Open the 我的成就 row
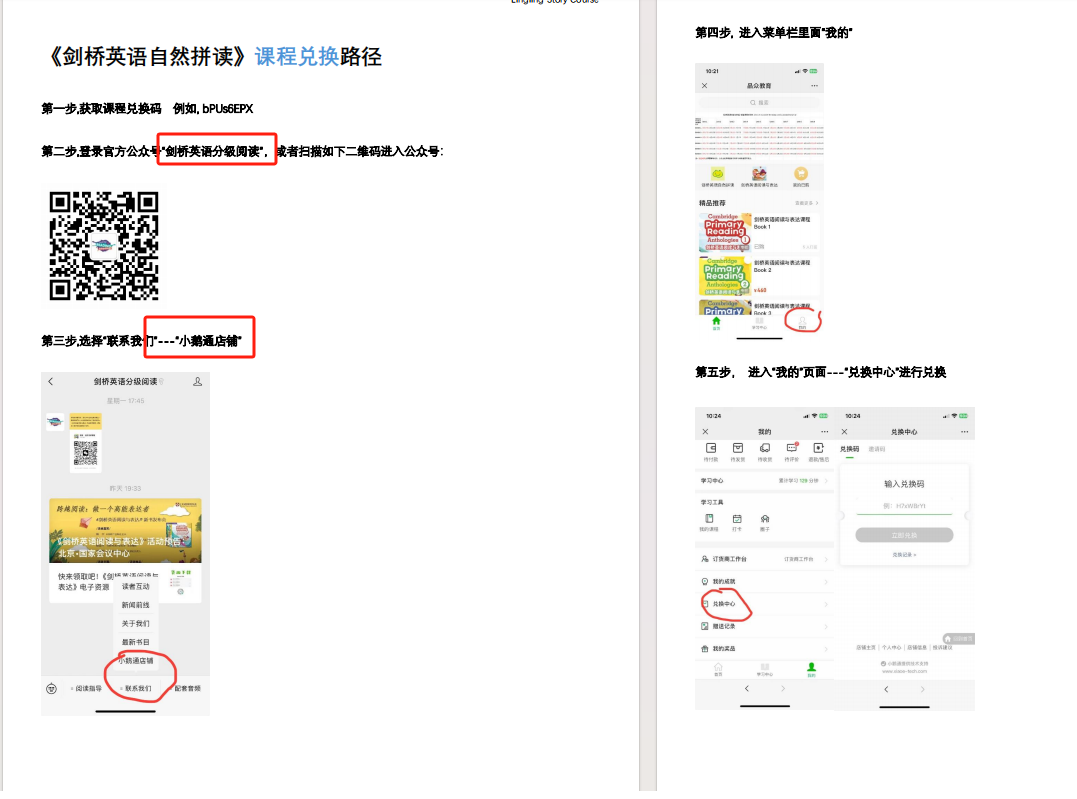Image resolution: width=1077 pixels, height=799 pixels. (764, 582)
